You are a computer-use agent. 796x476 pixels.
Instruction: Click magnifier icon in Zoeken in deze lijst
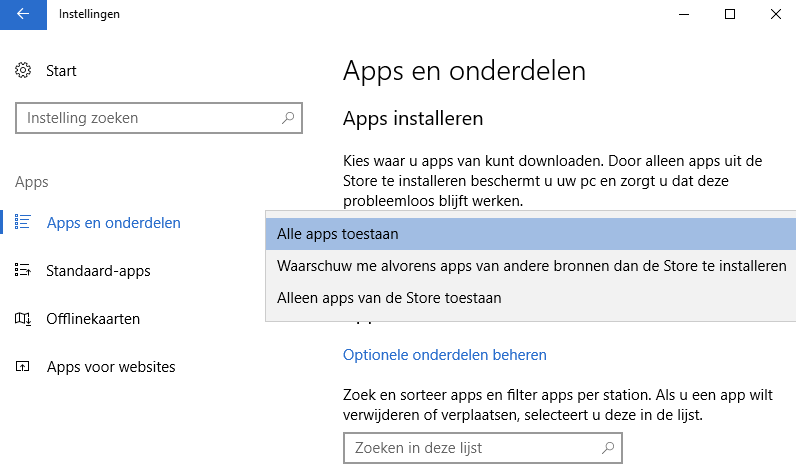click(608, 447)
